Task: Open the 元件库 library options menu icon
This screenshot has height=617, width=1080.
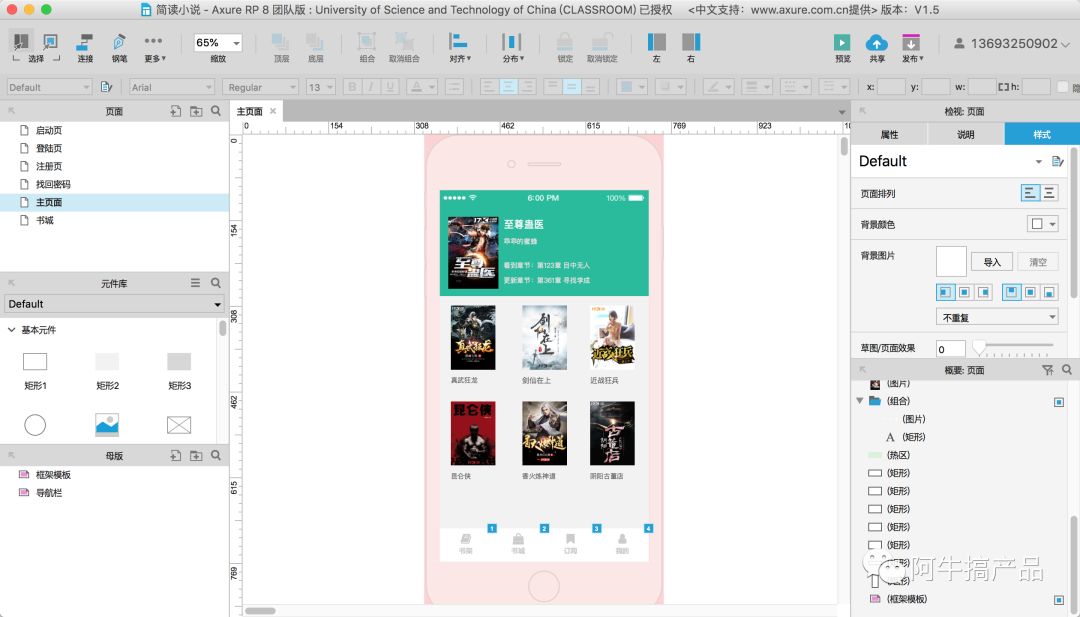Action: coord(196,283)
